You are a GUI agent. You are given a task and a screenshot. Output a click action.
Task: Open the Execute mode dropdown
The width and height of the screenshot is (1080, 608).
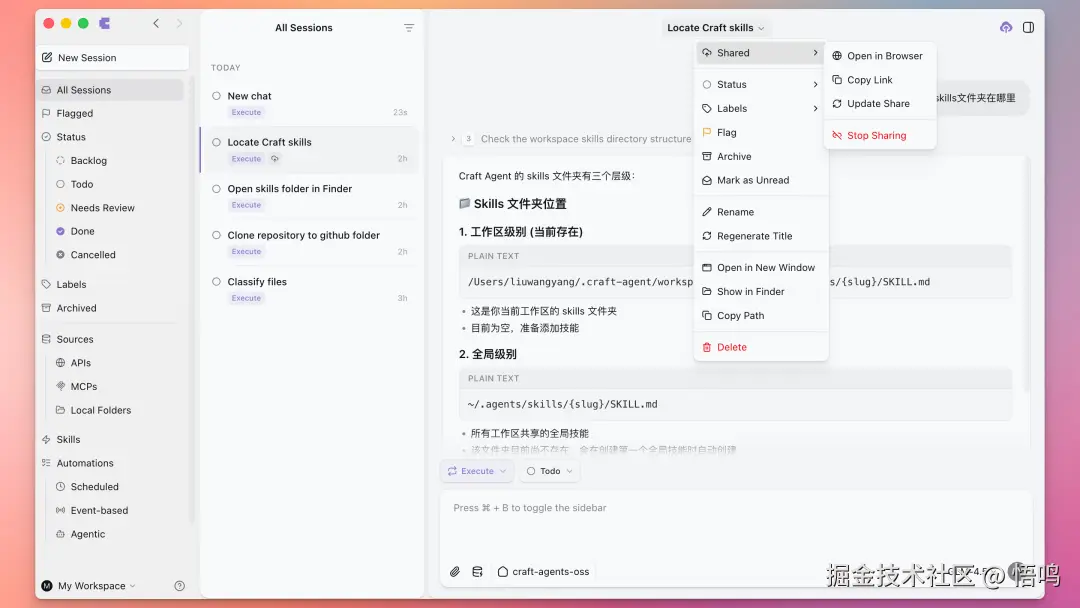477,471
